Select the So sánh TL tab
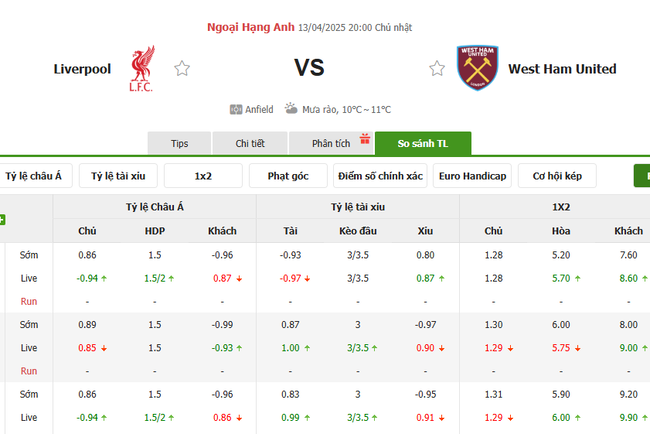This screenshot has height=434, width=650. click(x=423, y=144)
